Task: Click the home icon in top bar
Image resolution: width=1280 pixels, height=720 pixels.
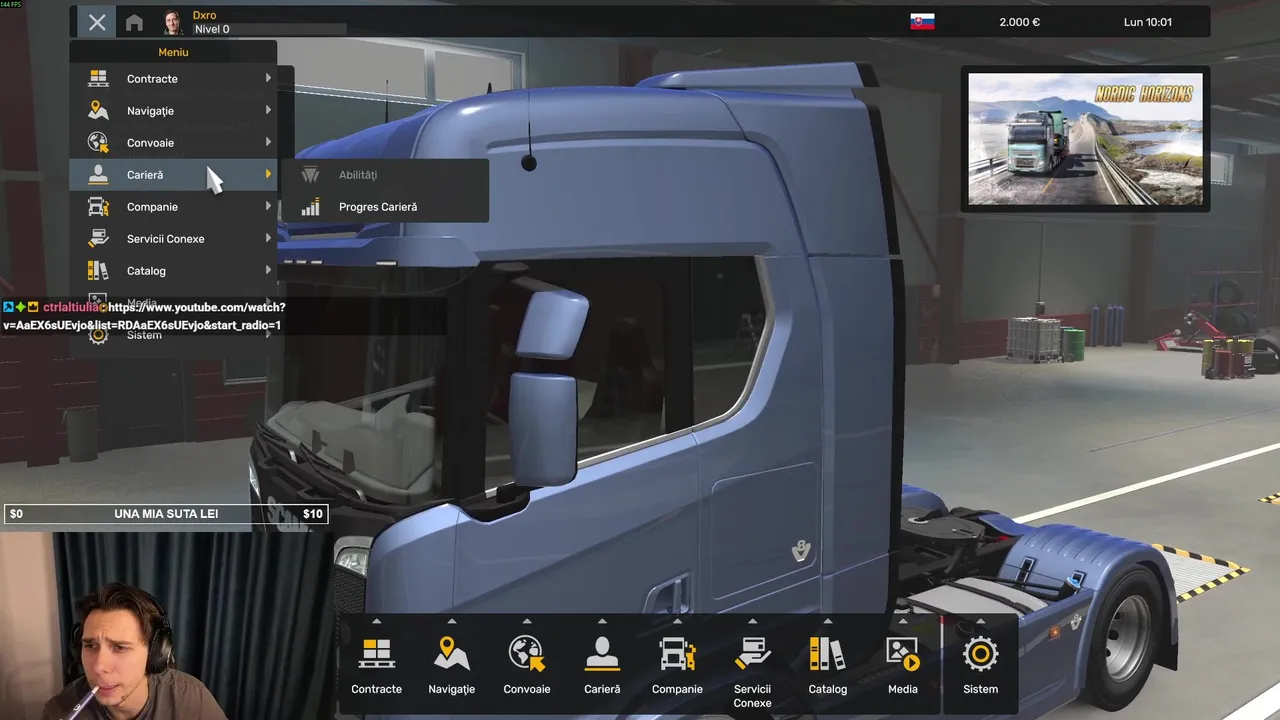Action: tap(134, 22)
